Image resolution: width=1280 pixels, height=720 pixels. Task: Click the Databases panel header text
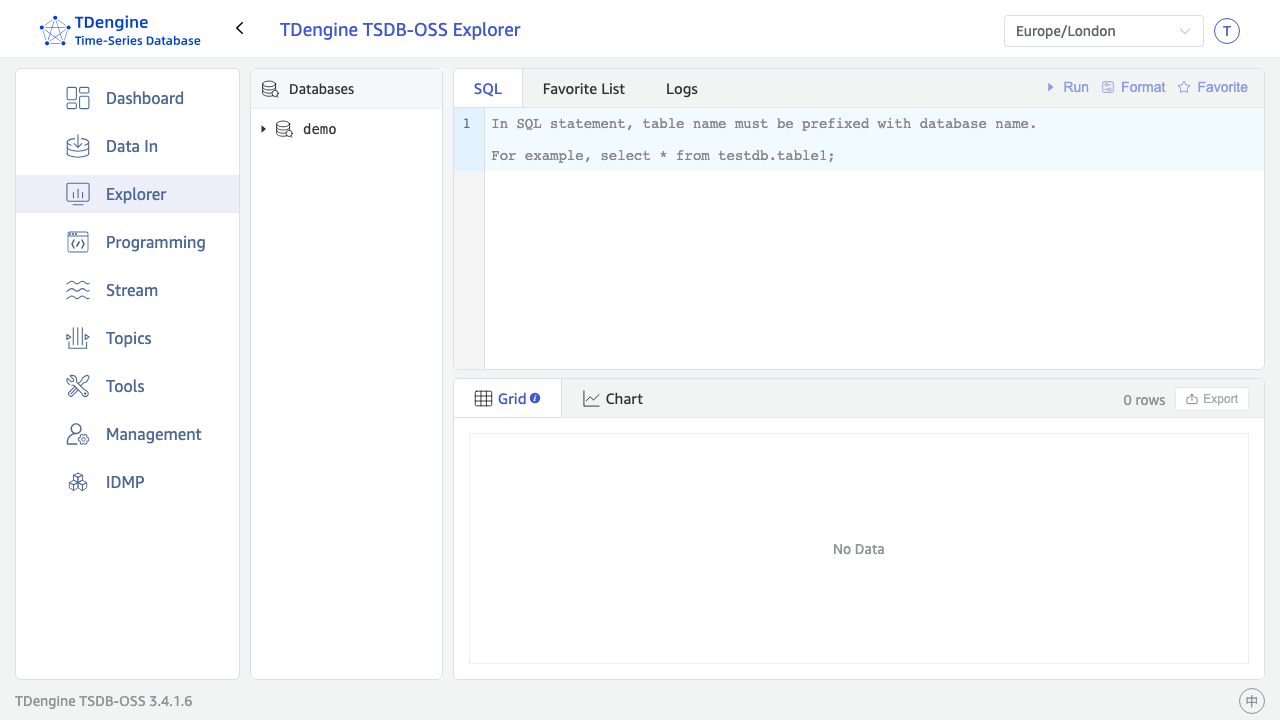pos(322,89)
